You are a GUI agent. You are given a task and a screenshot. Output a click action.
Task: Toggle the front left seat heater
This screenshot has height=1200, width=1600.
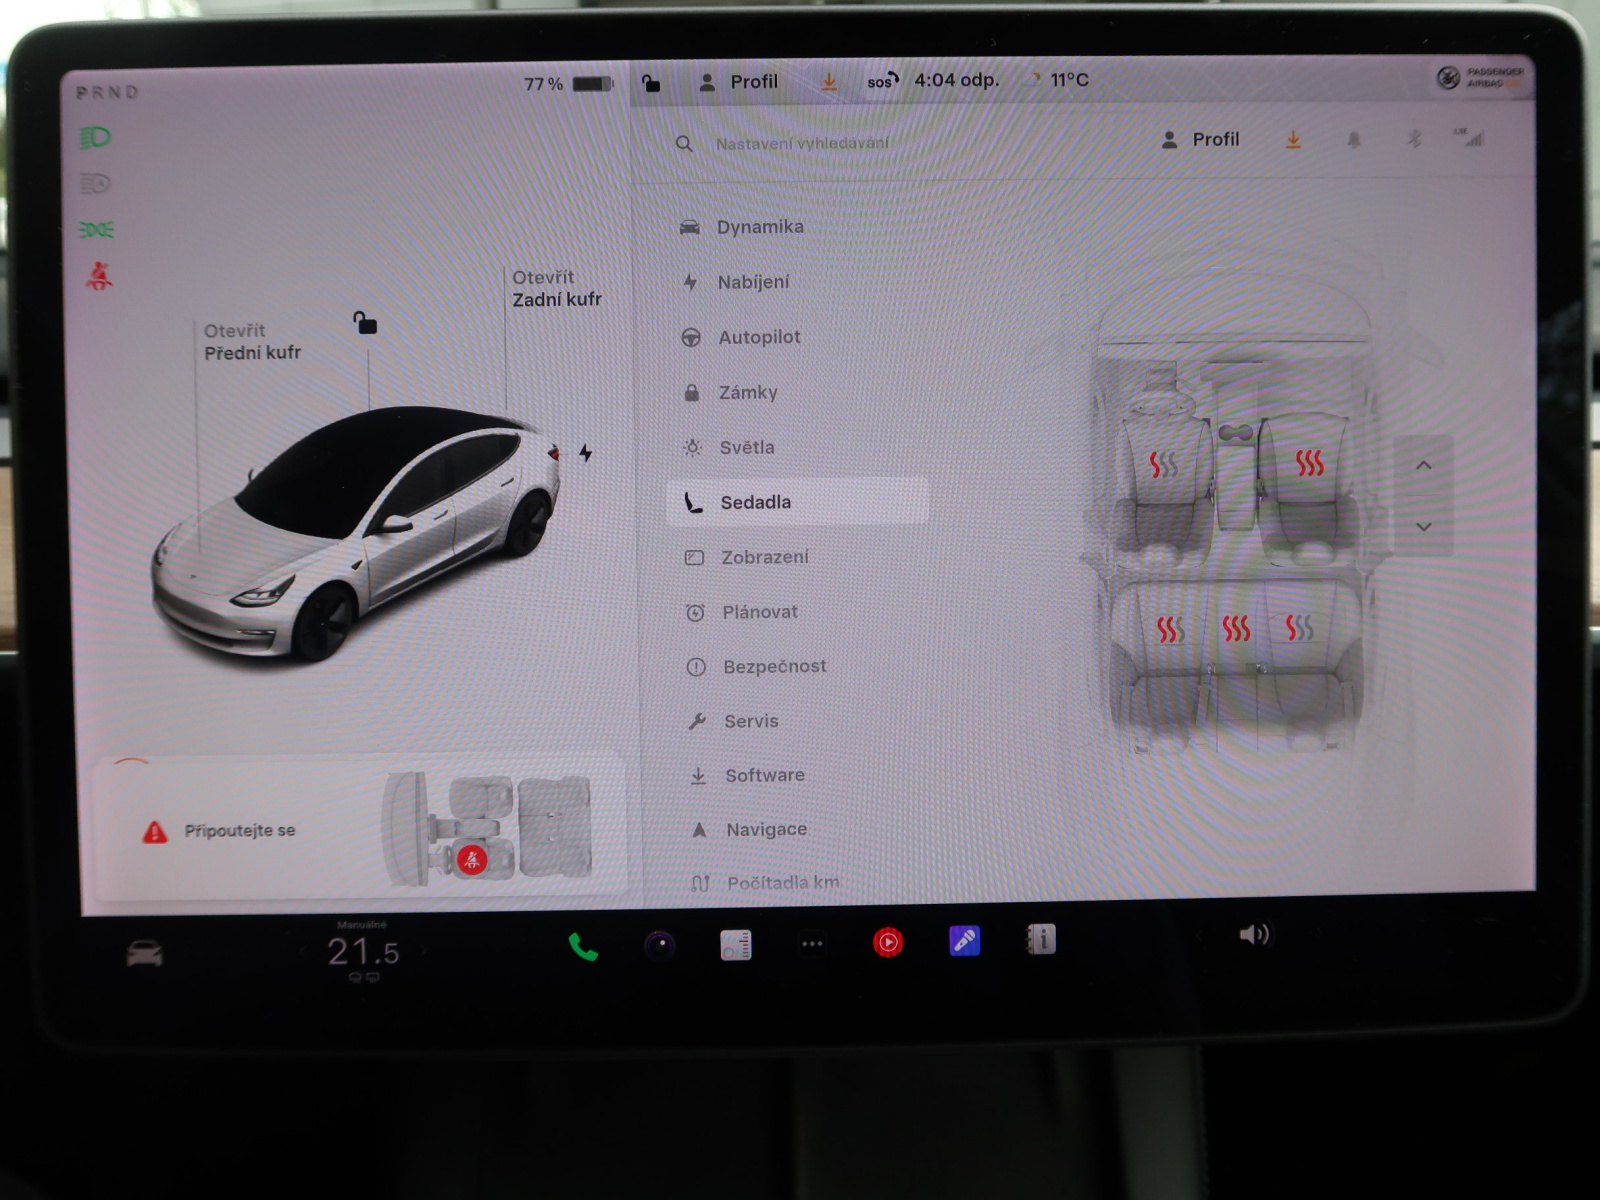(1163, 465)
